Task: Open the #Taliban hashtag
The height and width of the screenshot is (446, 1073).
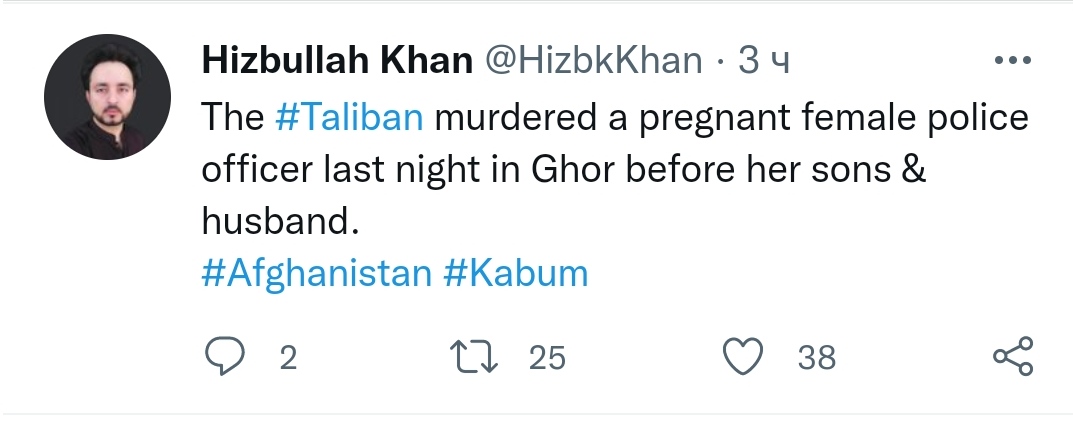Action: 349,118
